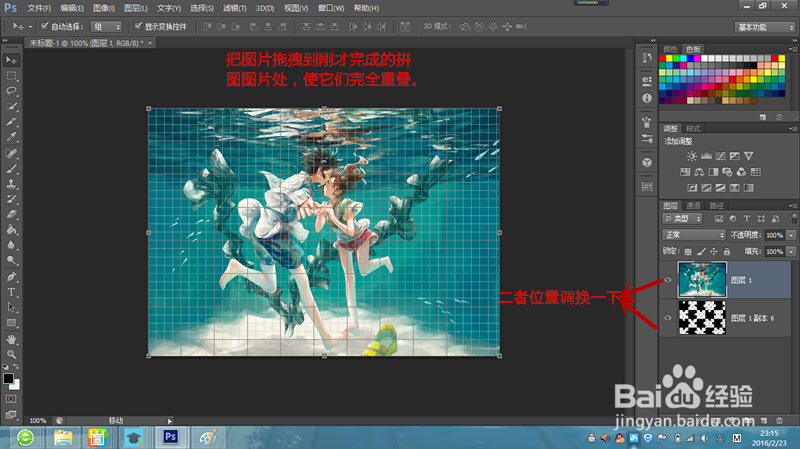Open the 3D panel cube icon
This screenshot has width=800, height=449.
click(x=647, y=162)
